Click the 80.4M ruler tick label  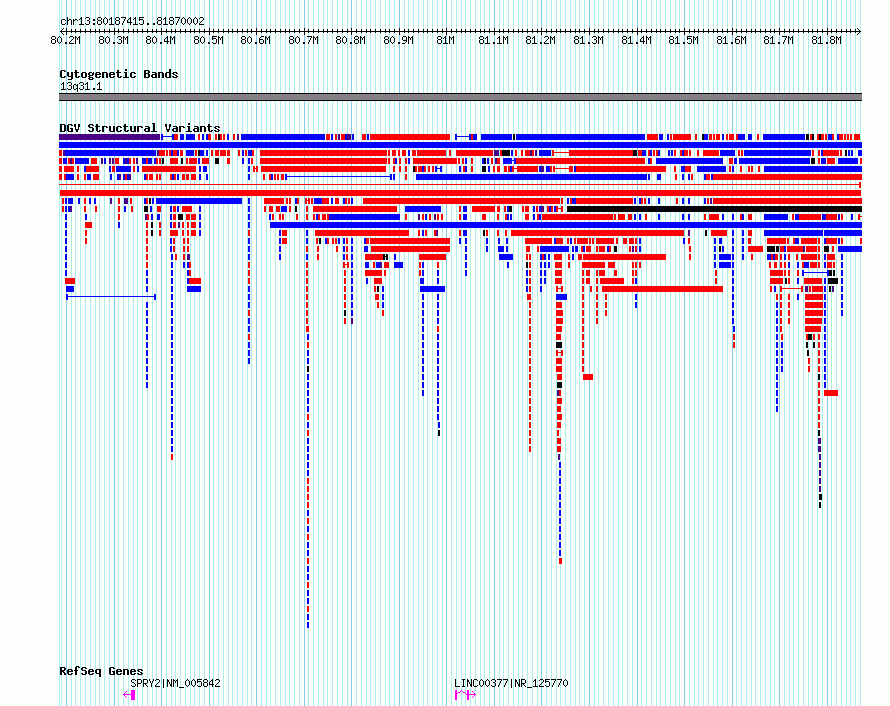(160, 40)
